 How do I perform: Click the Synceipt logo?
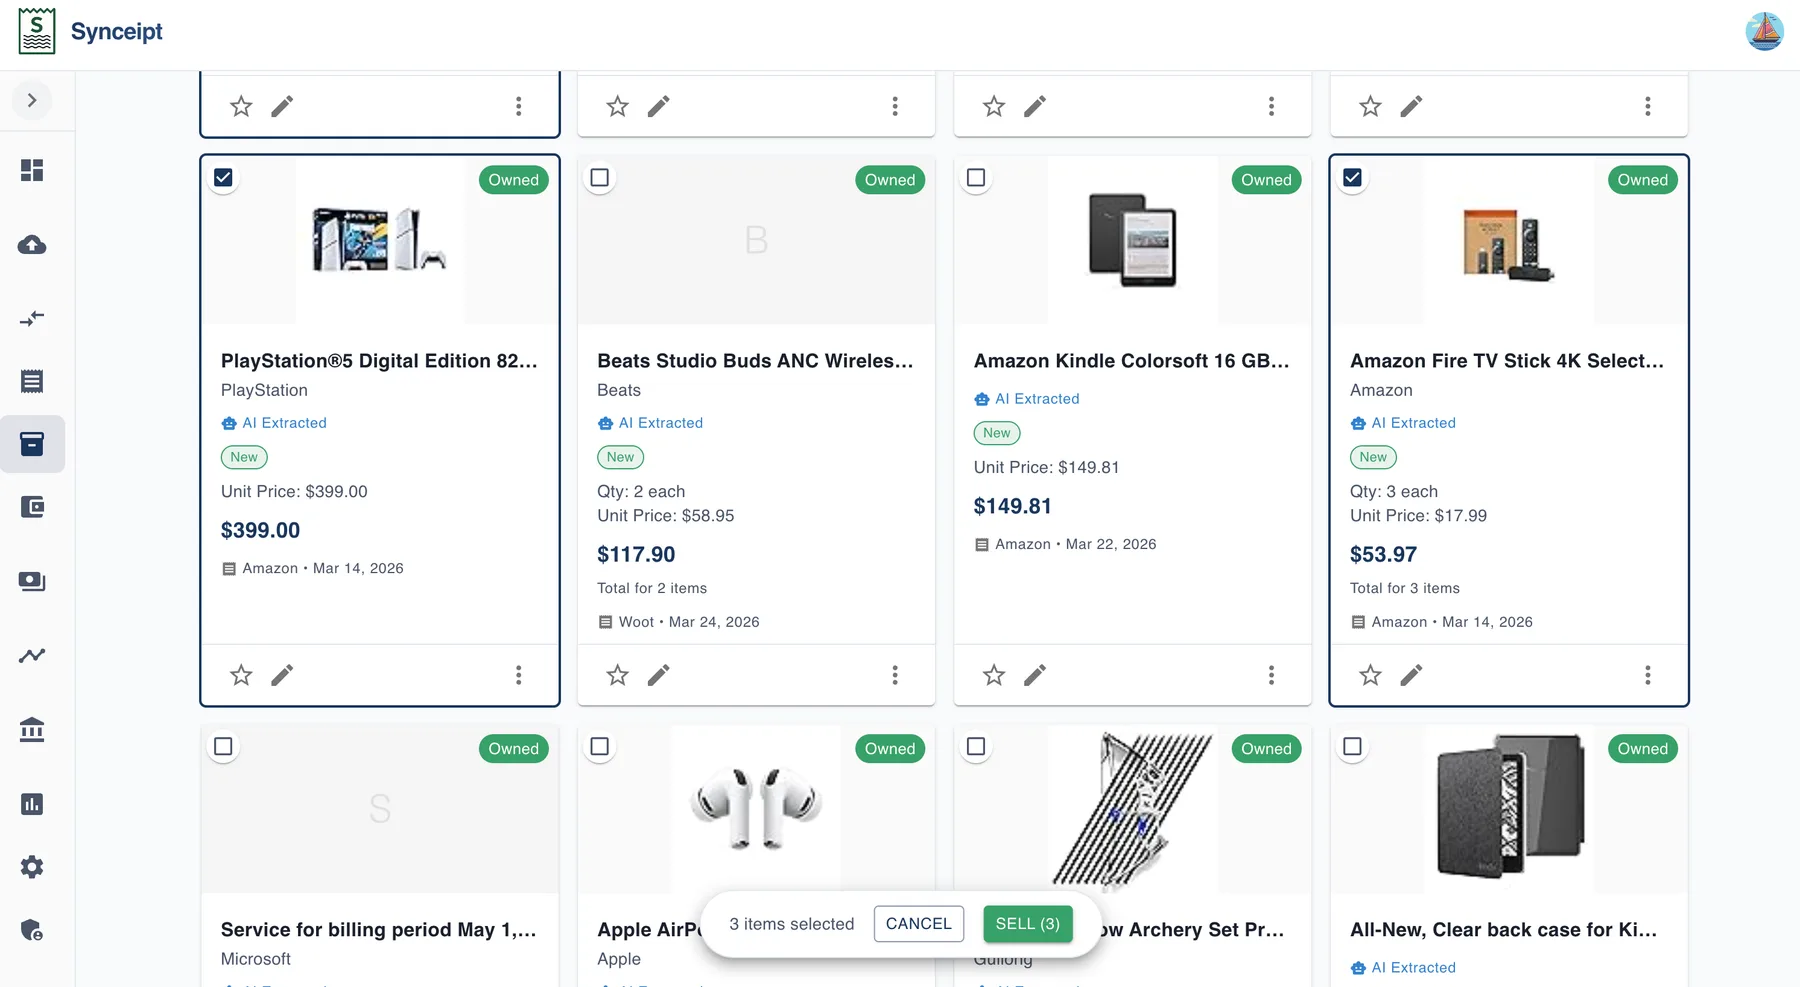coord(90,32)
